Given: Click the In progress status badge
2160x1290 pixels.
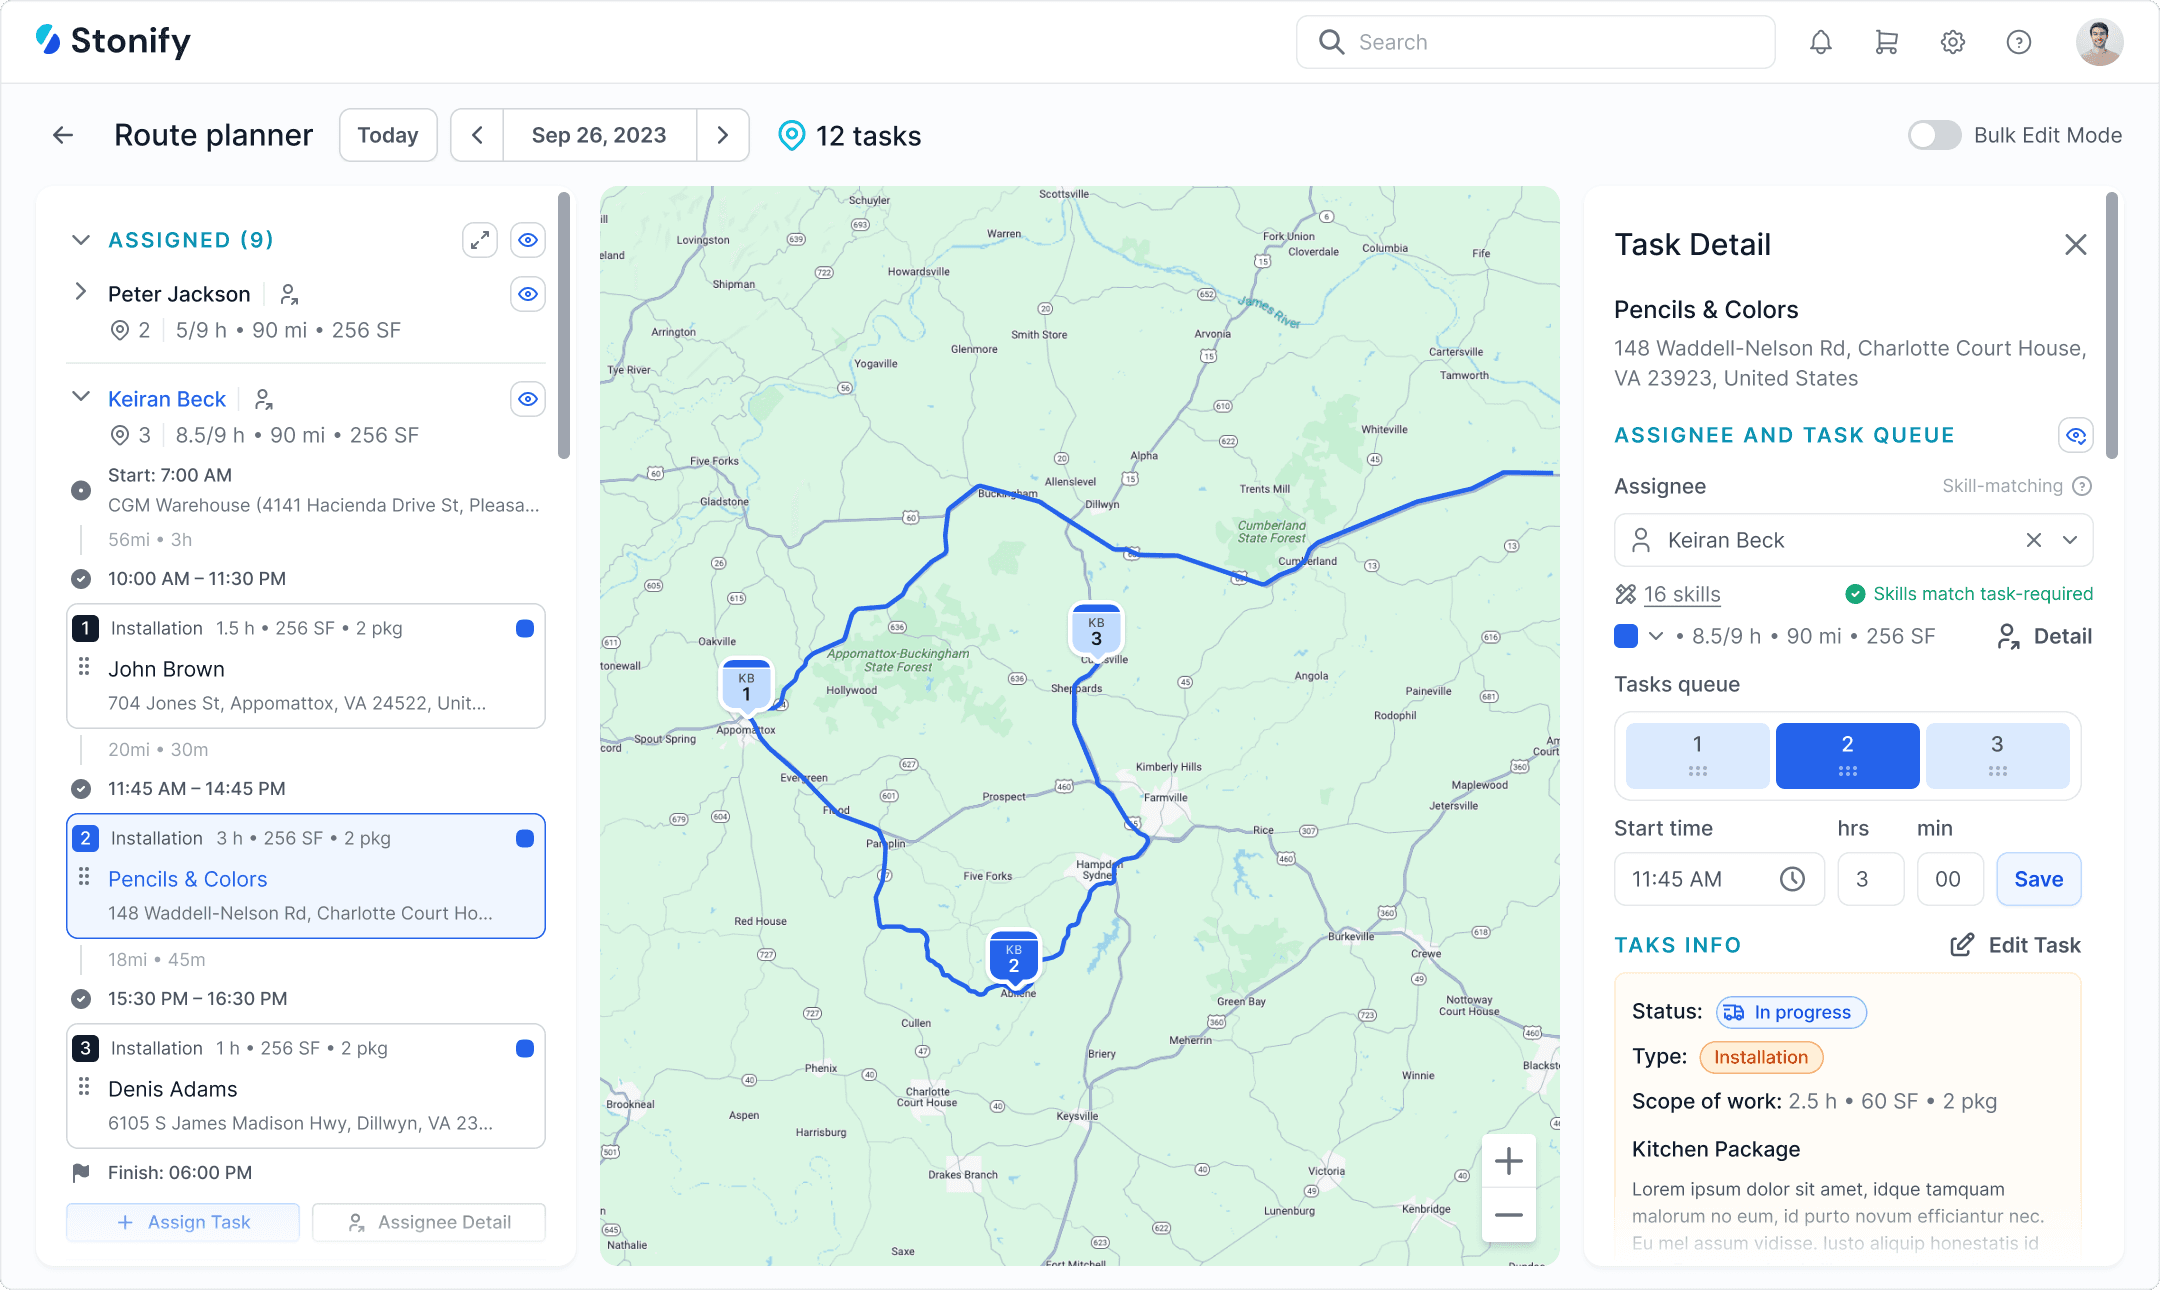Looking at the screenshot, I should tap(1790, 1012).
